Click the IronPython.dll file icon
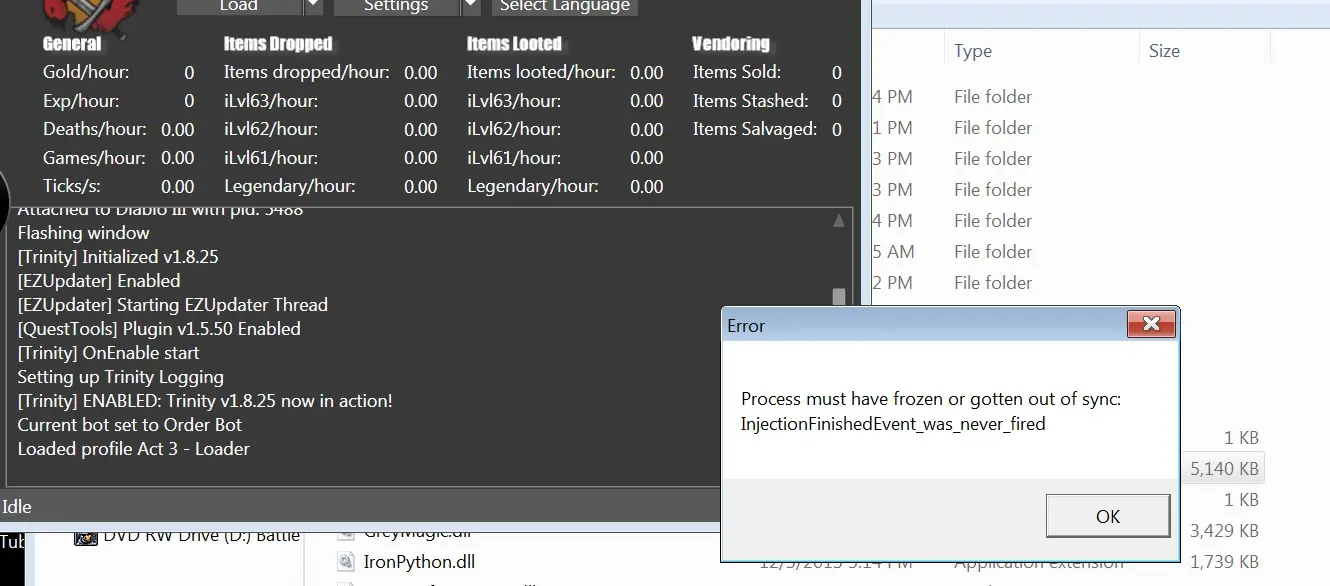Viewport: 1330px width, 586px height. tap(346, 562)
